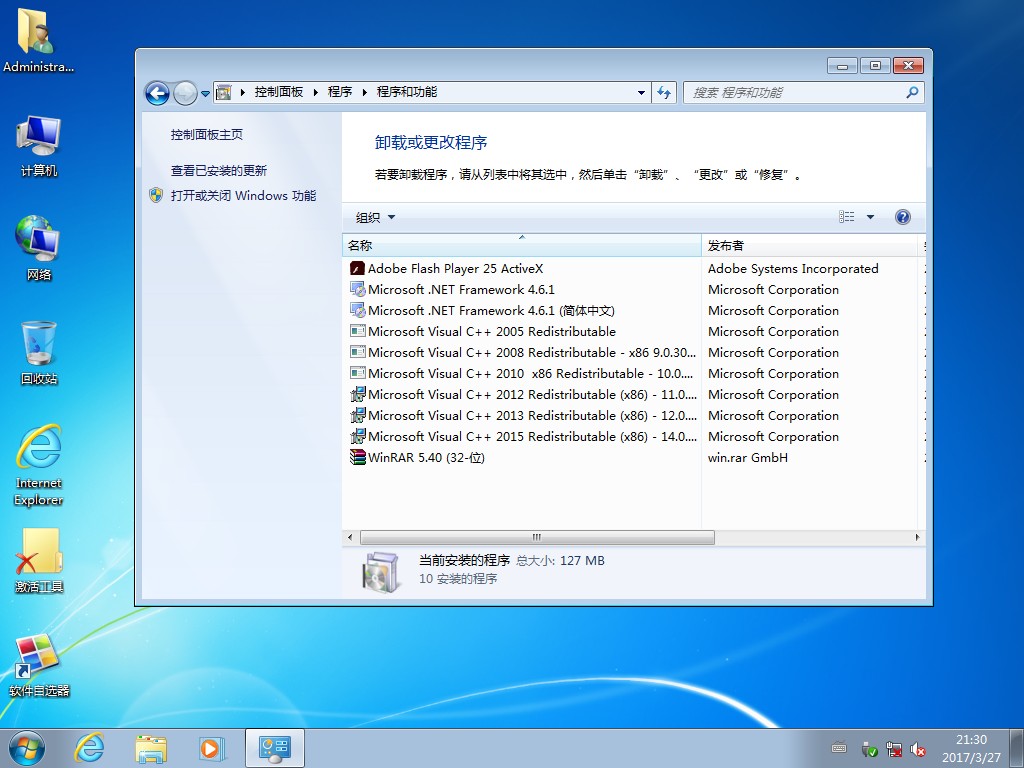Select the 计算机 desktop icon
The image size is (1024, 768).
[39, 145]
